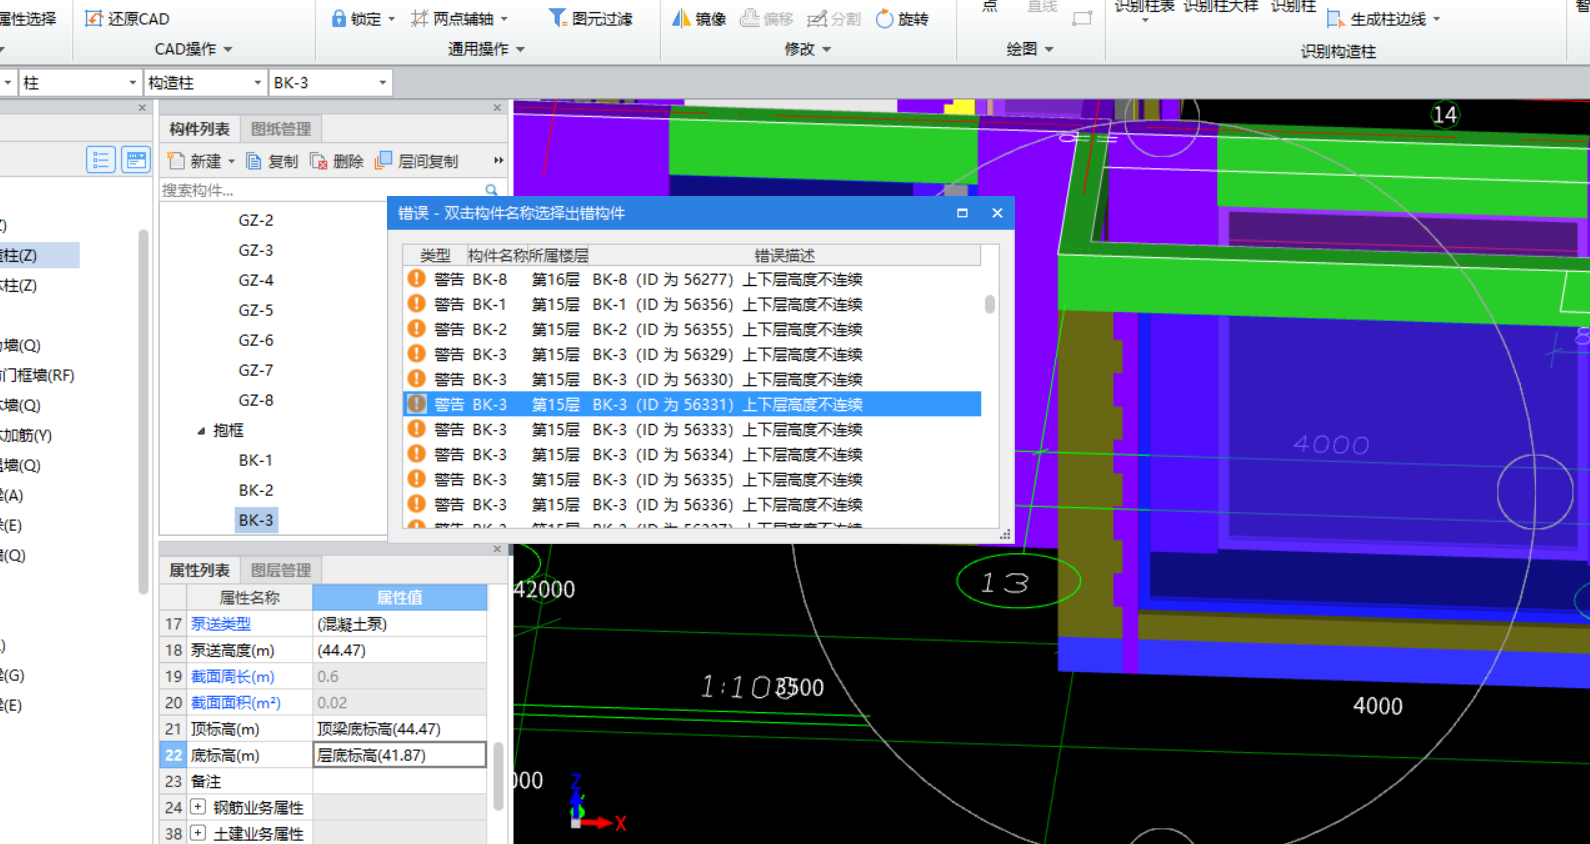Viewport: 1590px width, 844px height.
Task: Select BK-3 in the component tree
Action: click(x=256, y=520)
